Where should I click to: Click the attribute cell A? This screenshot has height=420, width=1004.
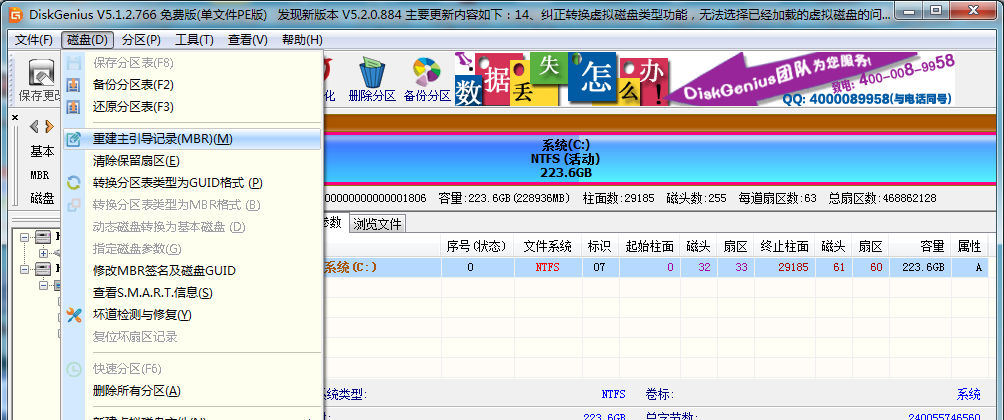click(969, 267)
